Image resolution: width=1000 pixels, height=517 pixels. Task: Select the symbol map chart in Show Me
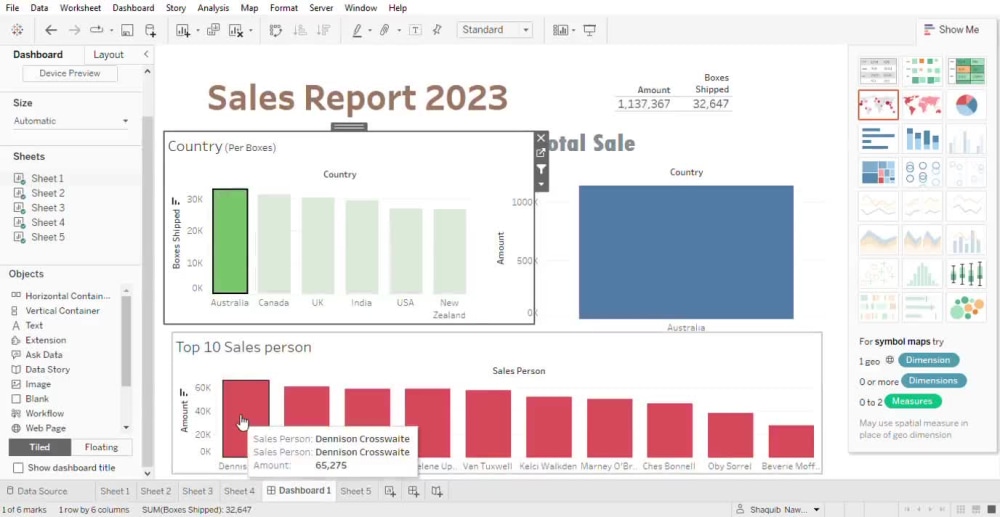point(878,105)
